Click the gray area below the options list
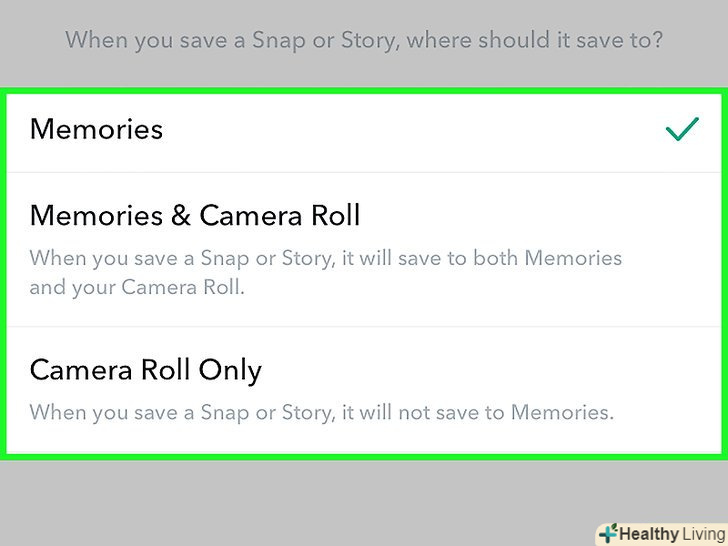Screen dimensions: 728x546 point(300,500)
